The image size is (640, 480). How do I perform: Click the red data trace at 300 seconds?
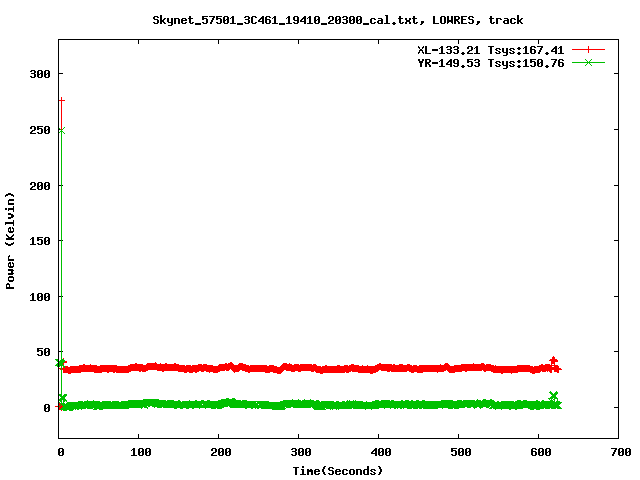point(298,368)
